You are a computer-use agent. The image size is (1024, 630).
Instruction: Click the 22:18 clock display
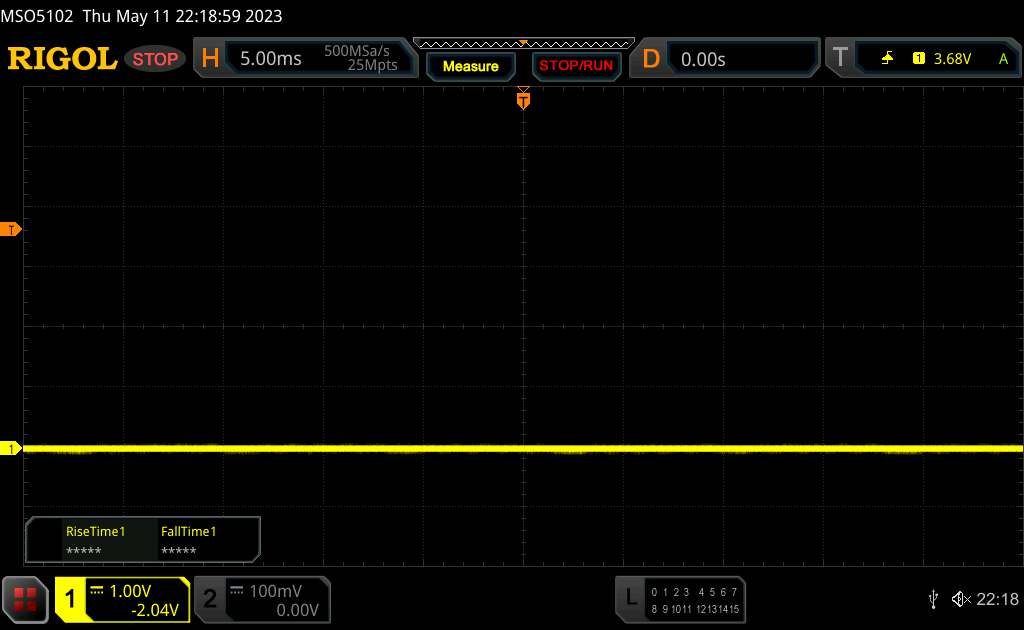tap(997, 599)
